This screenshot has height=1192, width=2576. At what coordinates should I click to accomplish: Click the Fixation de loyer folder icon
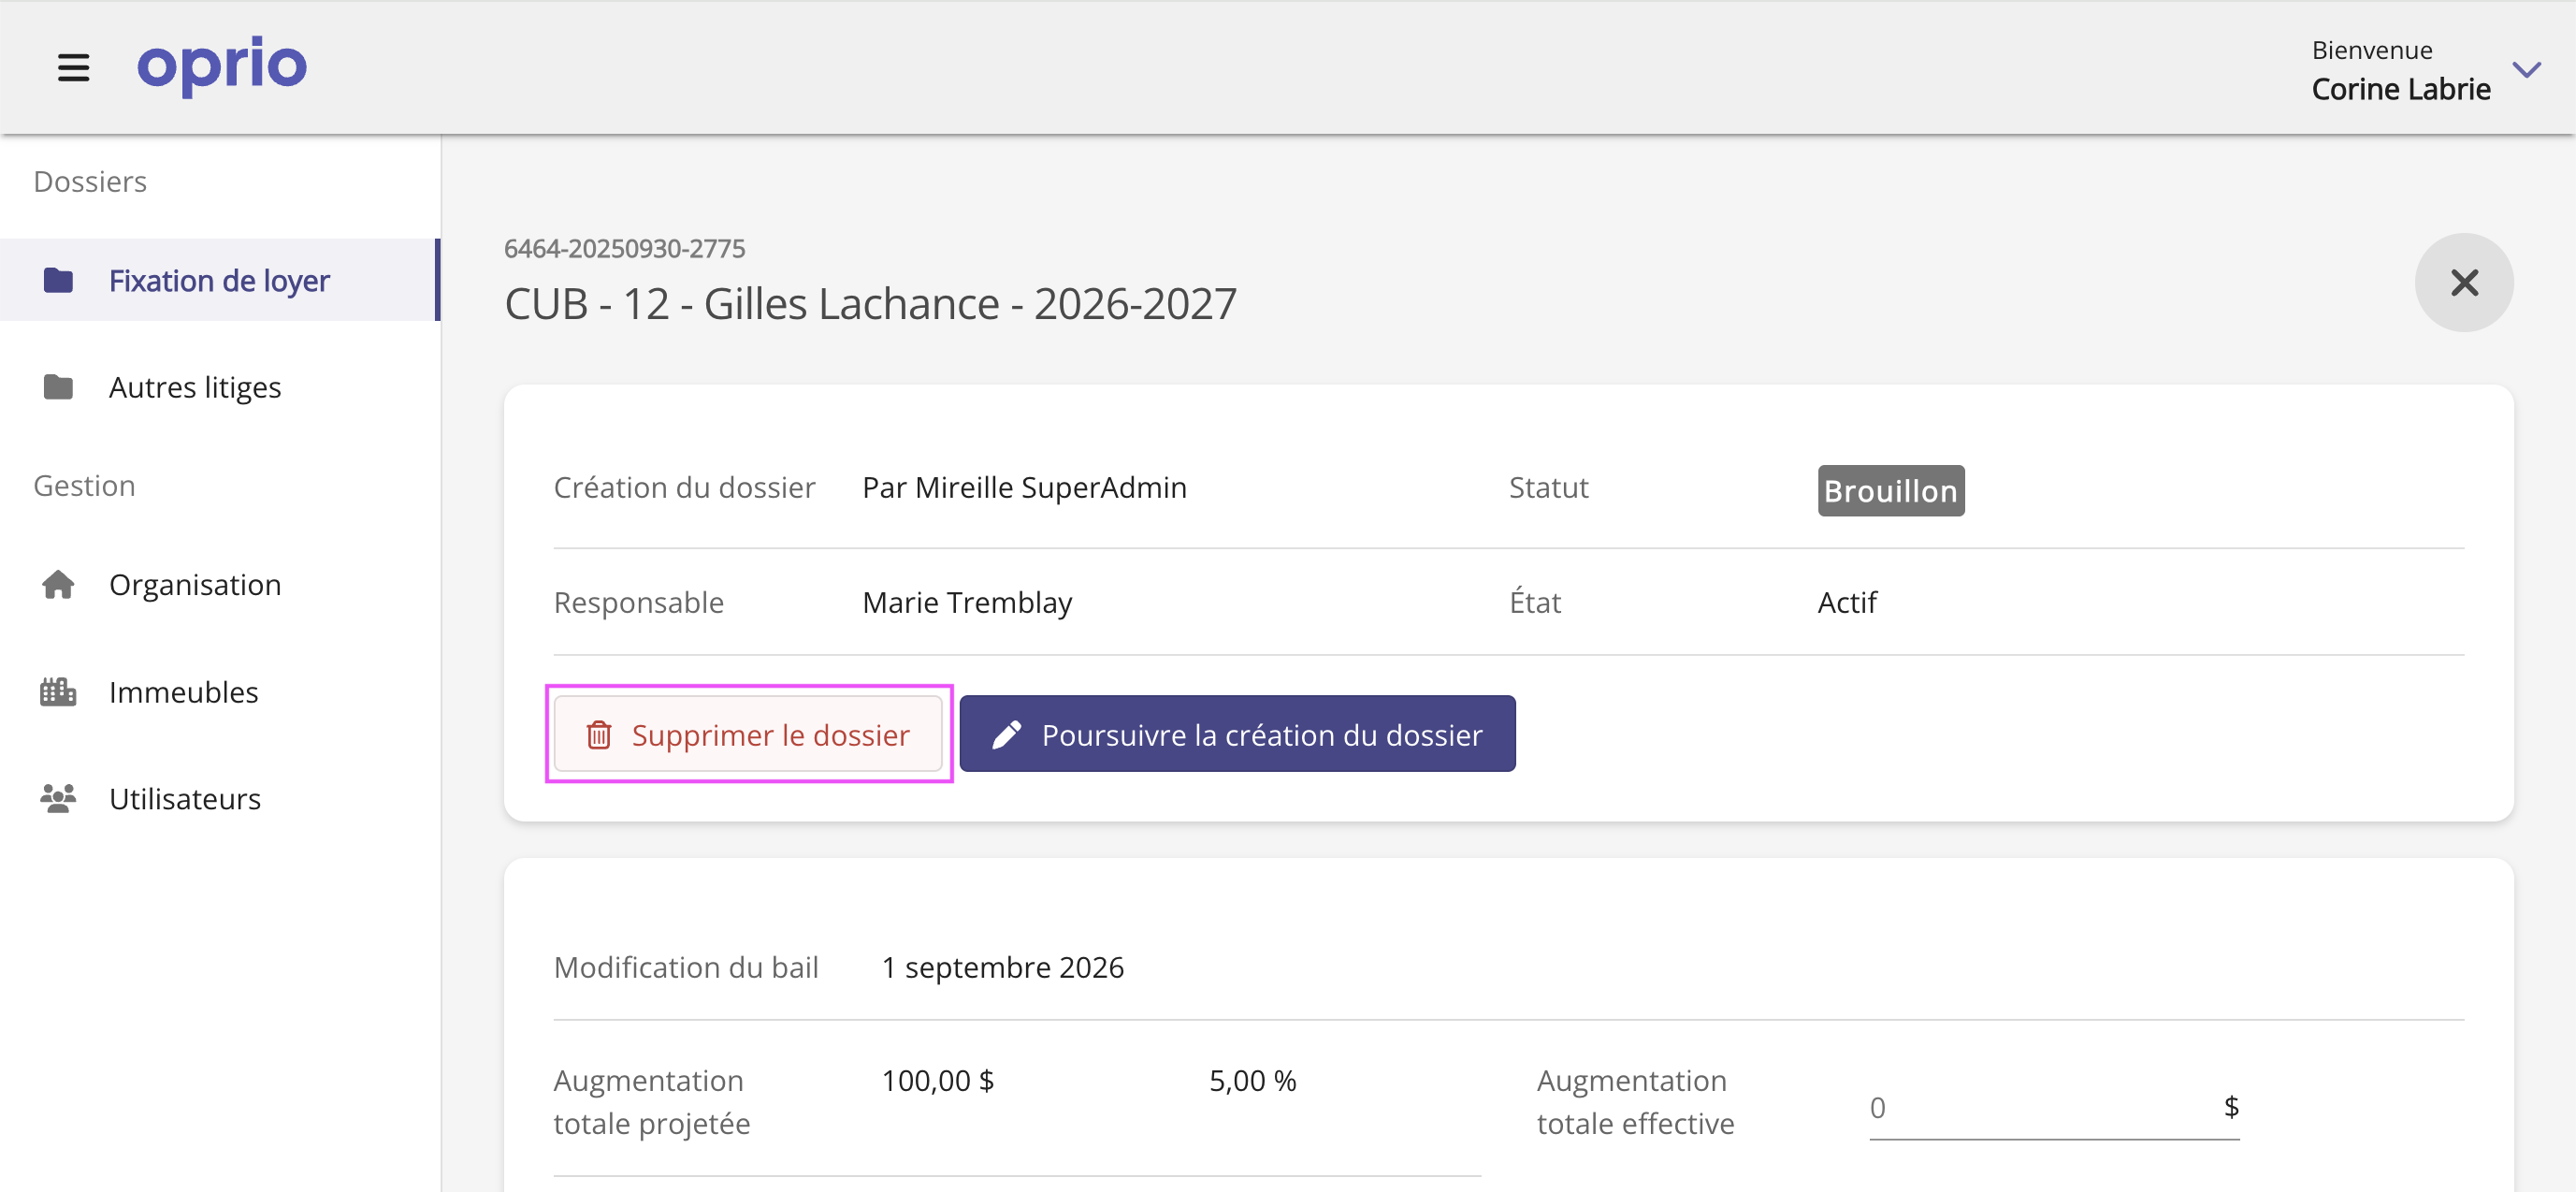tap(58, 280)
